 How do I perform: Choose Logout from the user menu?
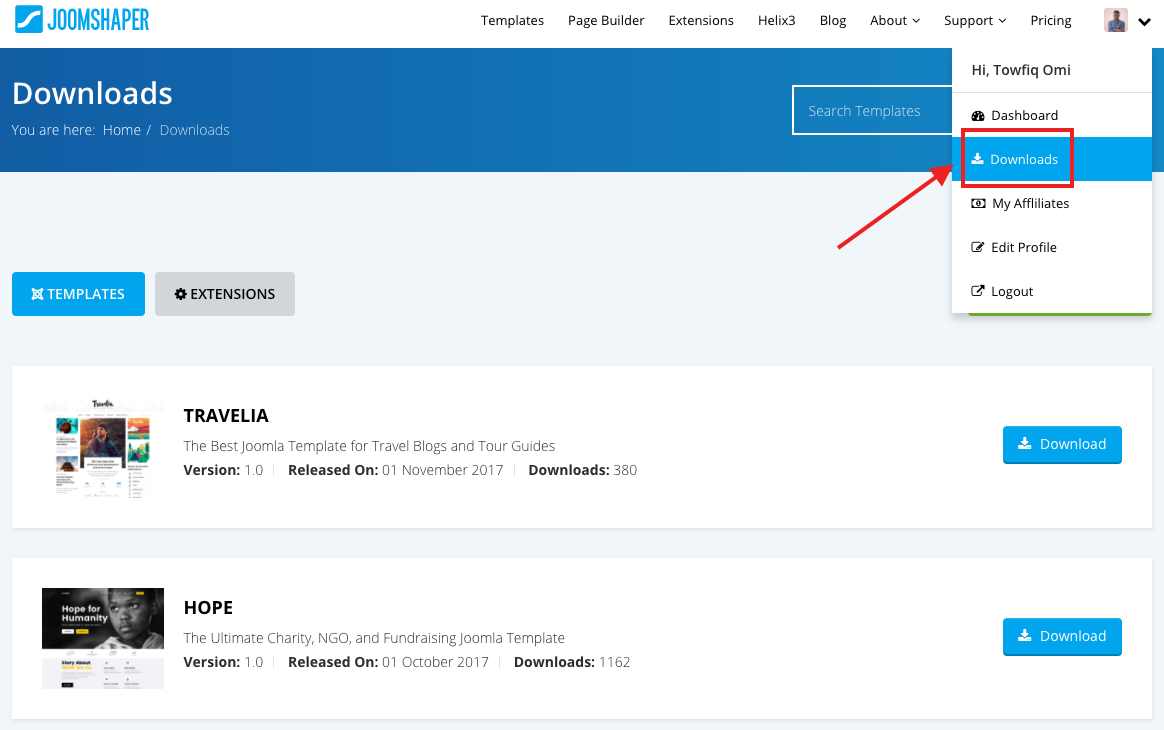1052,291
